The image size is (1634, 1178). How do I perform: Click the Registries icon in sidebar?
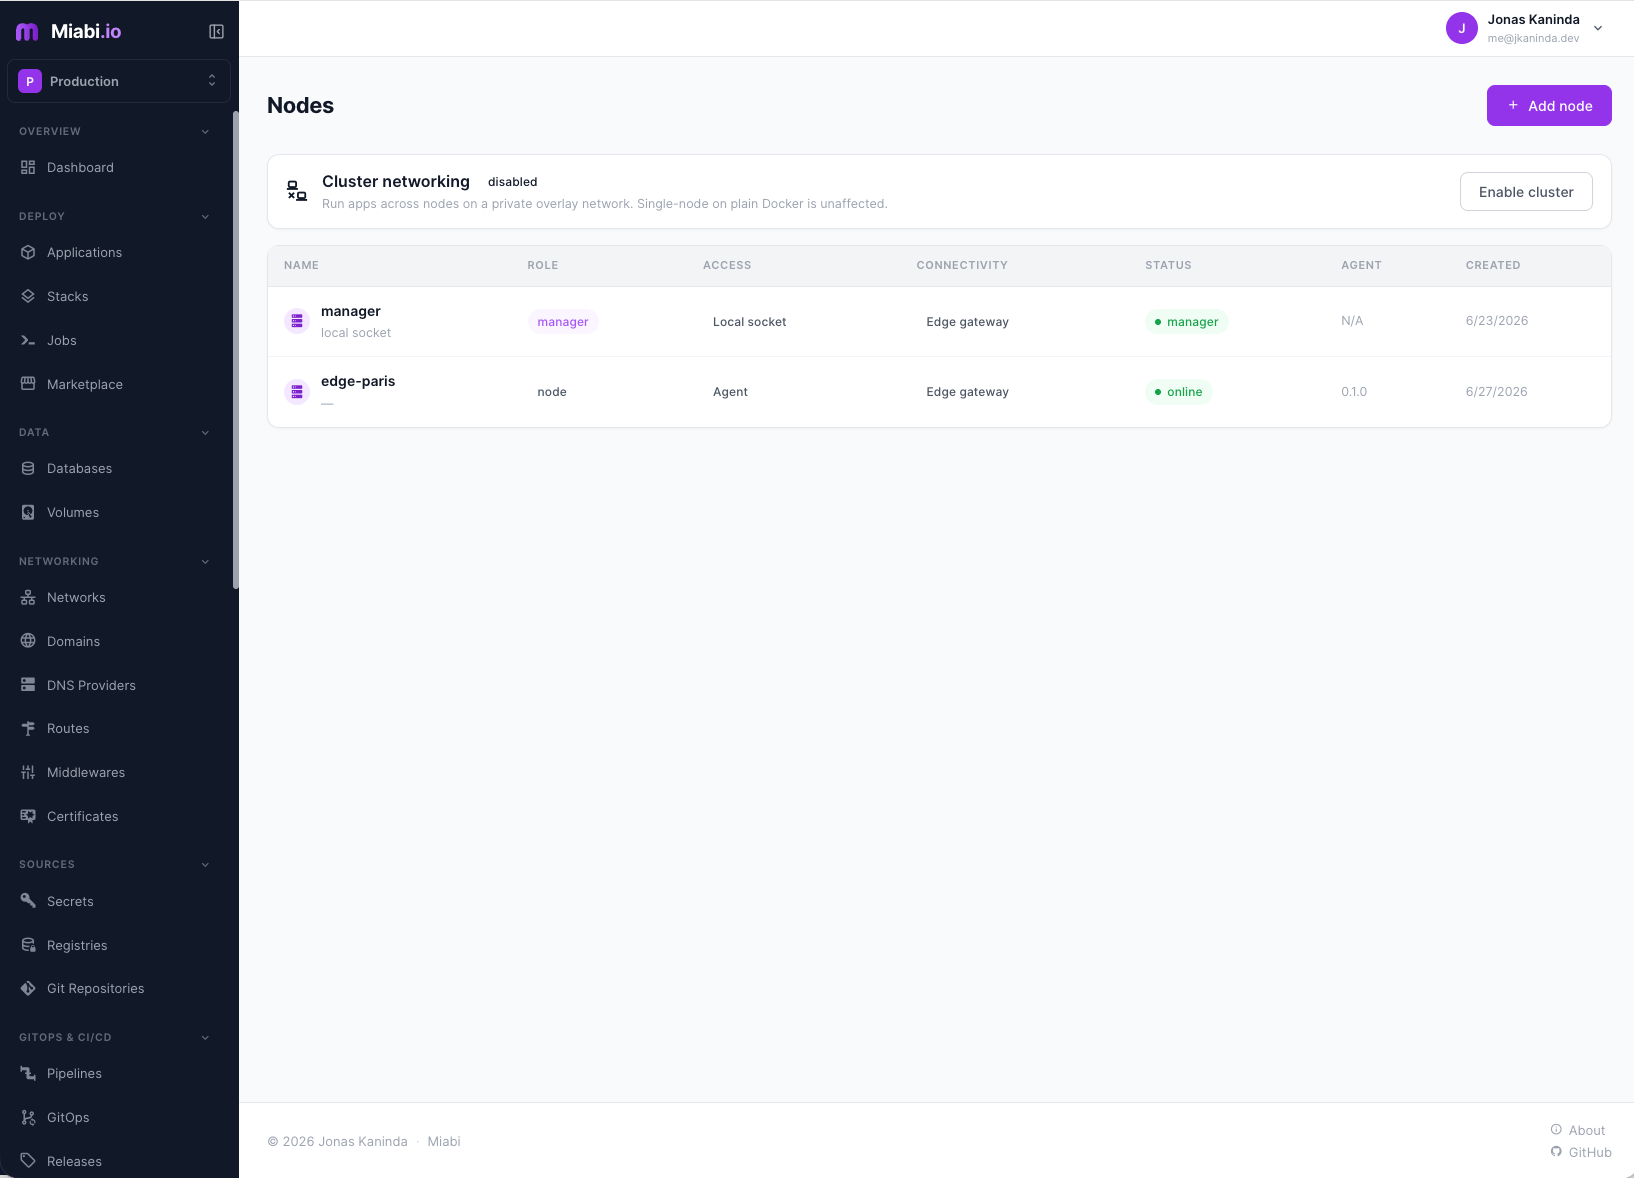(x=28, y=946)
